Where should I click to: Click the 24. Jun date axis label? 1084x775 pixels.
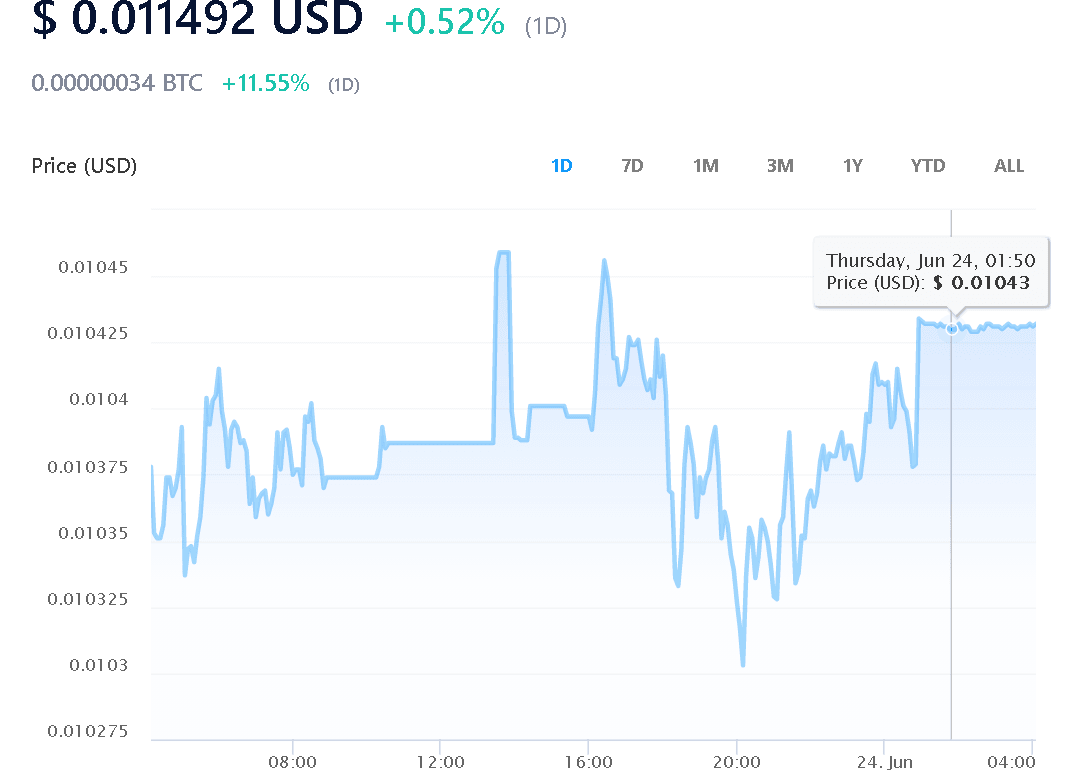[x=885, y=762]
